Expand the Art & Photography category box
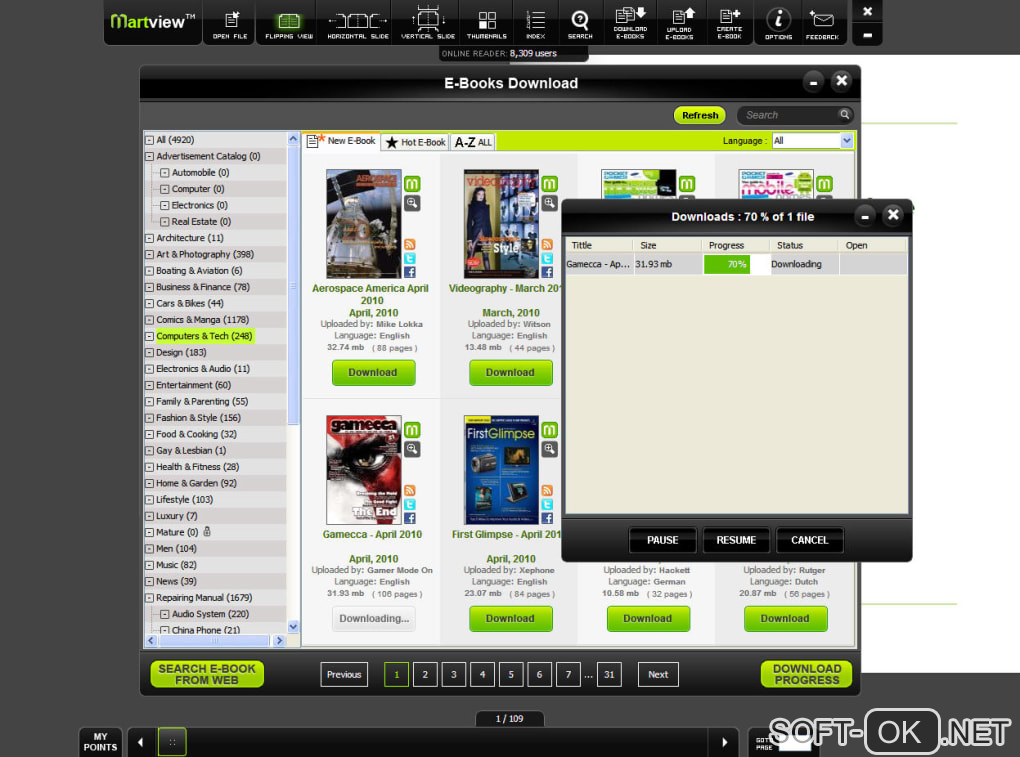The width and height of the screenshot is (1020, 757). pos(150,255)
